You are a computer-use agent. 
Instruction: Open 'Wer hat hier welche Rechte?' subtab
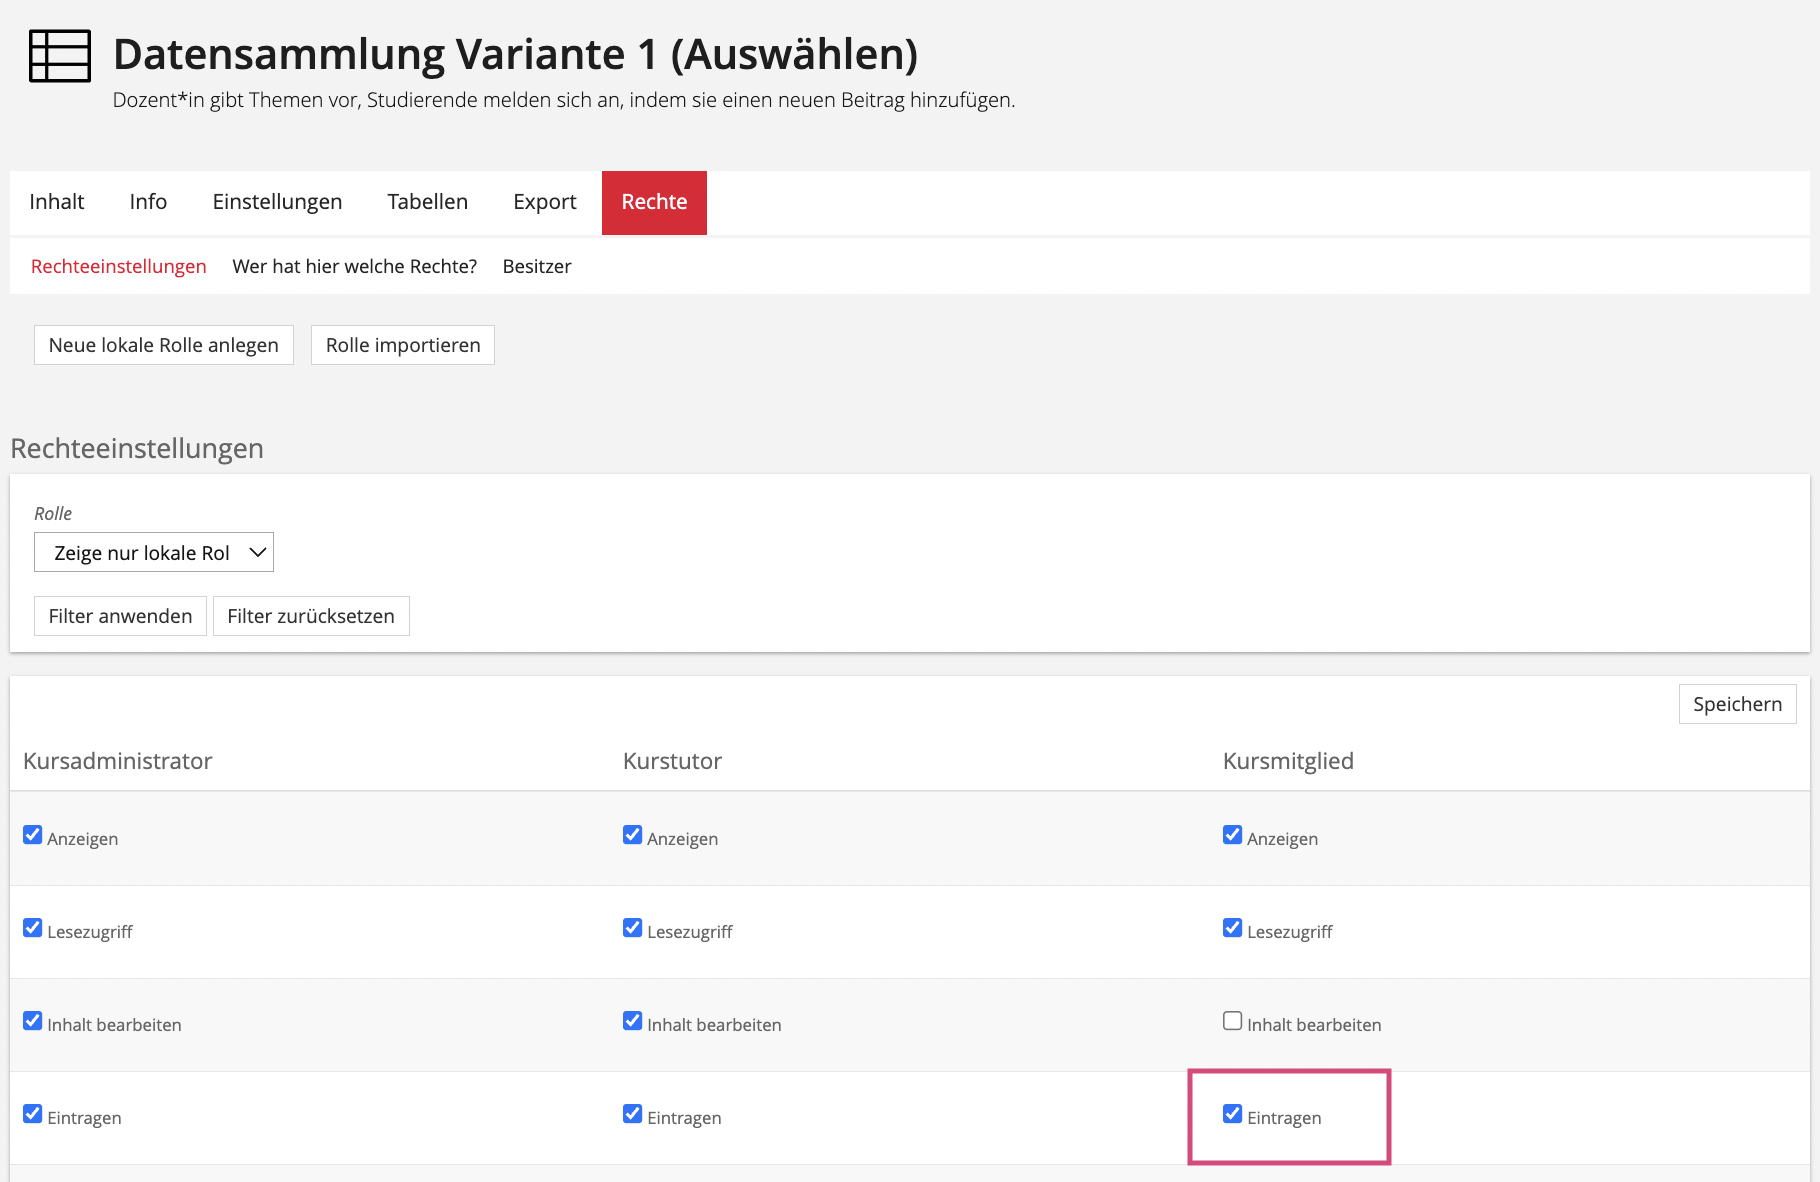tap(354, 267)
